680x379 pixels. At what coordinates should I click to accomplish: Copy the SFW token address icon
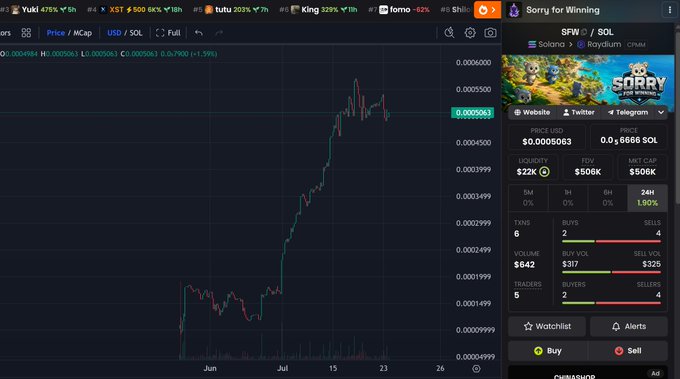[584, 32]
